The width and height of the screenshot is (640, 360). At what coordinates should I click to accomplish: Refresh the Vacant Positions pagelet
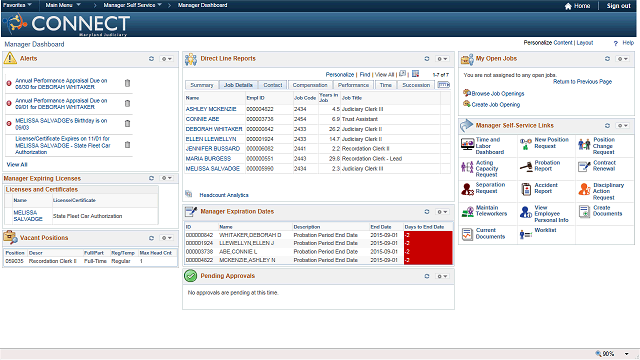[151, 238]
